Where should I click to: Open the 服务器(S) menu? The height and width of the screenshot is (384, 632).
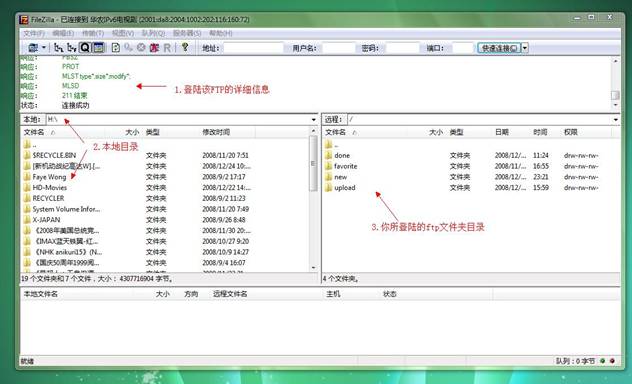187,33
